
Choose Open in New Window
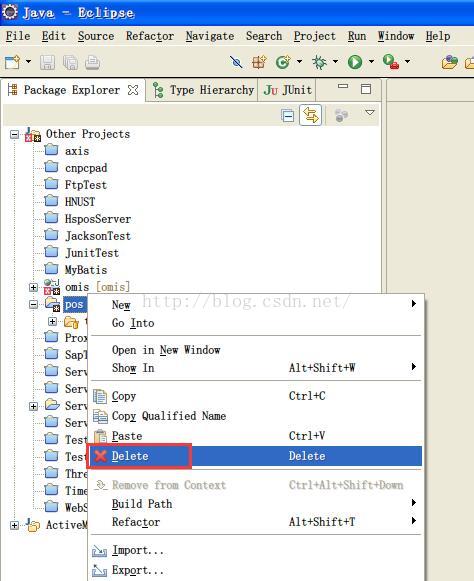(256, 350)
